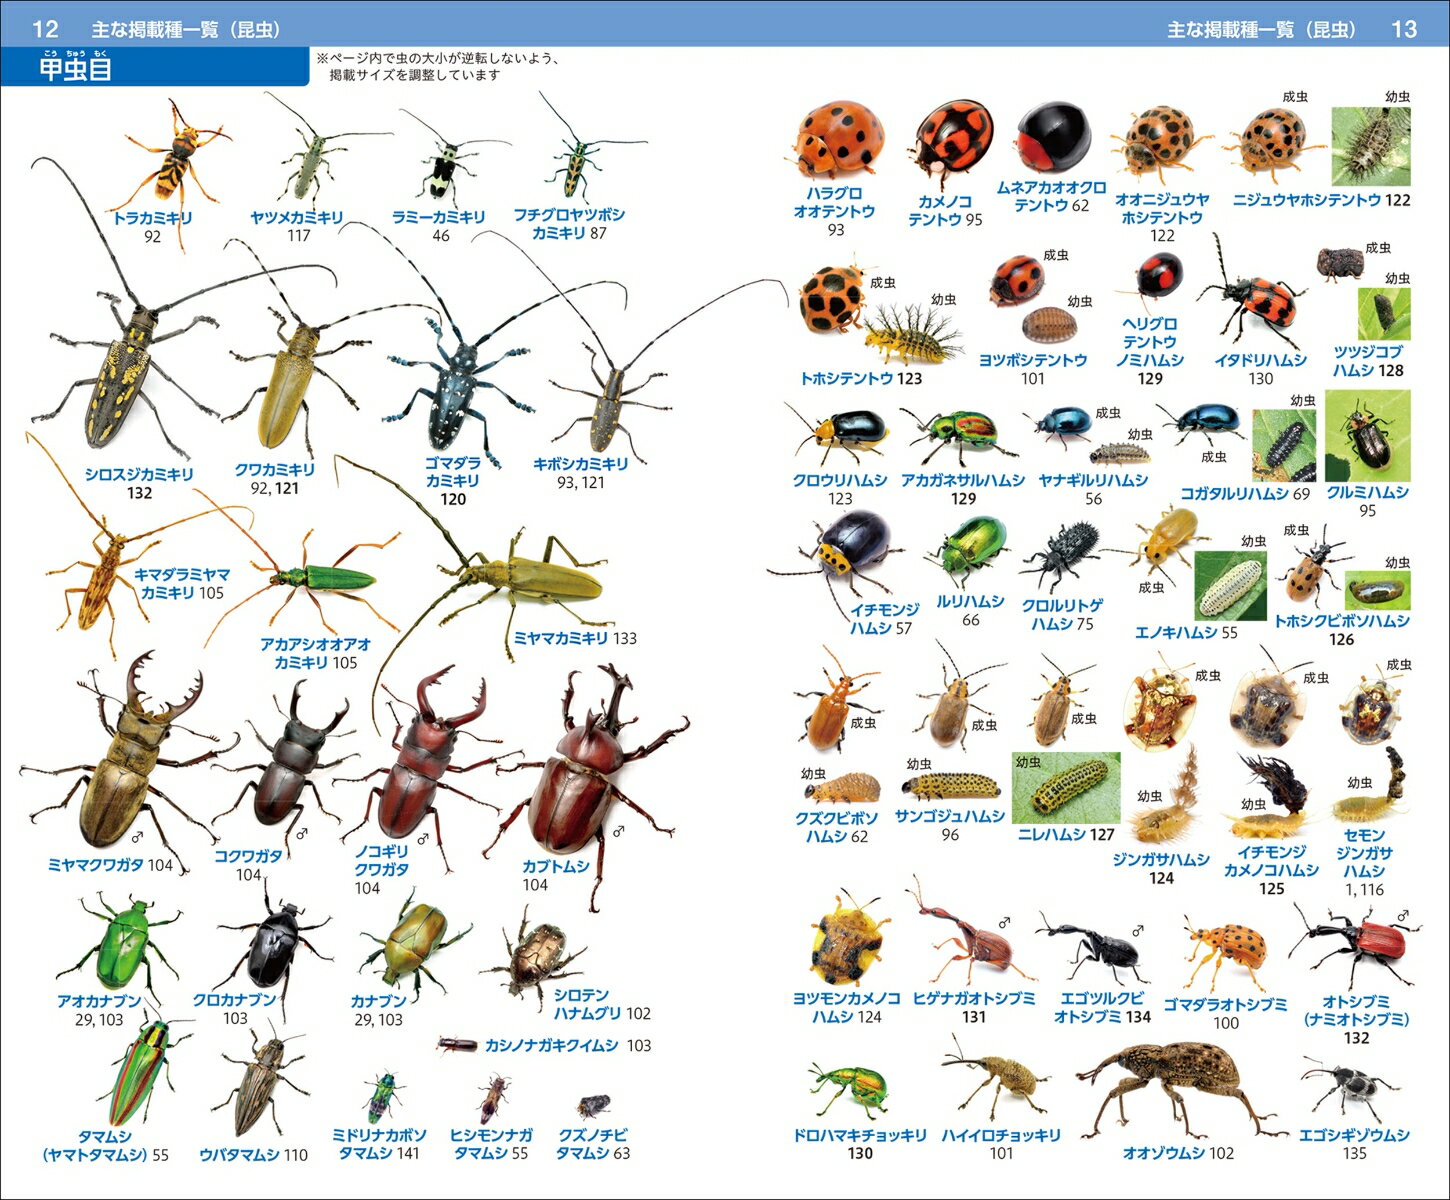Click page number 13 in the header

[1404, 28]
